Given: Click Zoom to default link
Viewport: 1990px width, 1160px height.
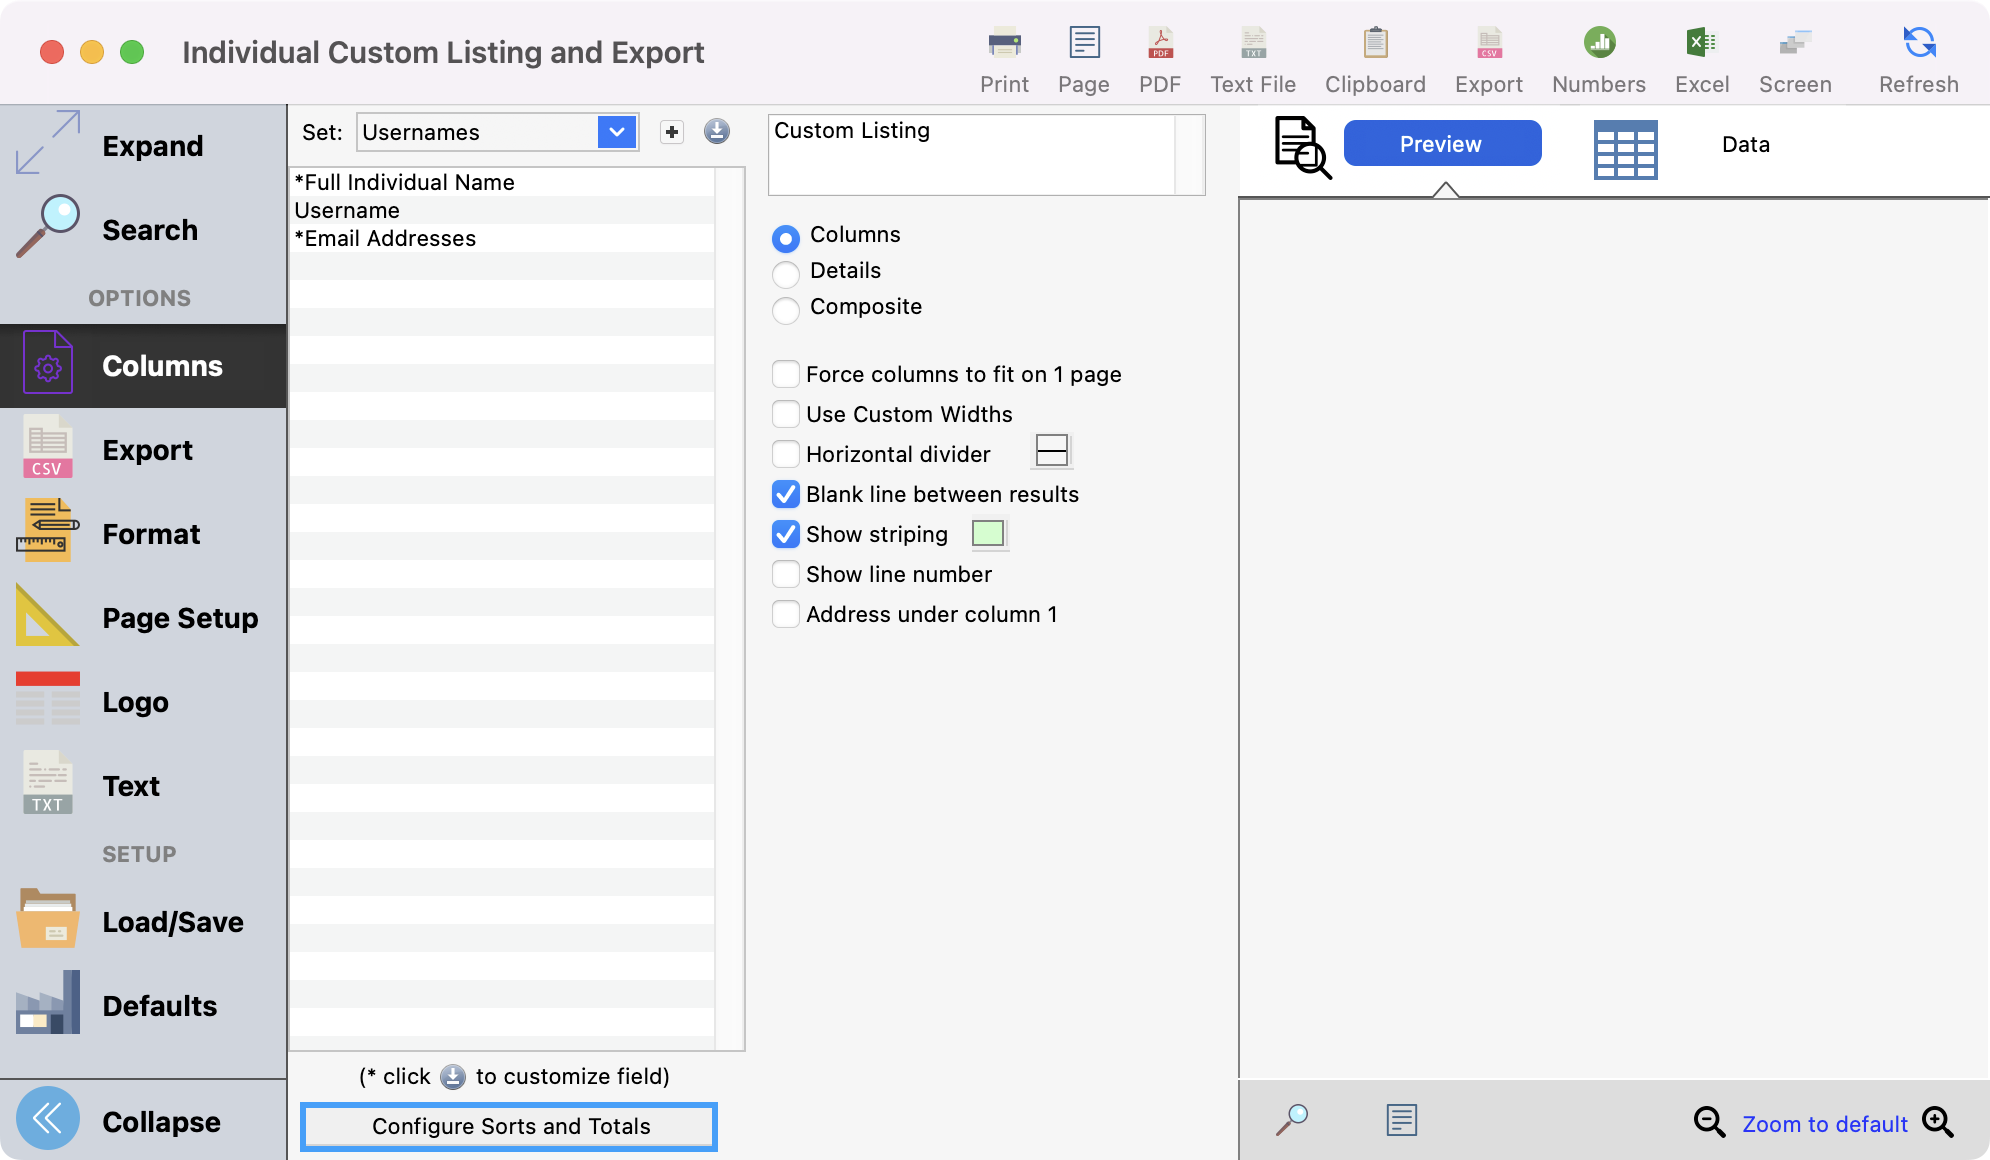Looking at the screenshot, I should (1824, 1124).
